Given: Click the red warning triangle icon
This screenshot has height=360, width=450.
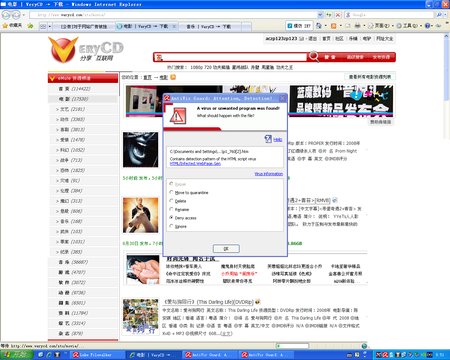Looking at the screenshot, I should [178, 116].
